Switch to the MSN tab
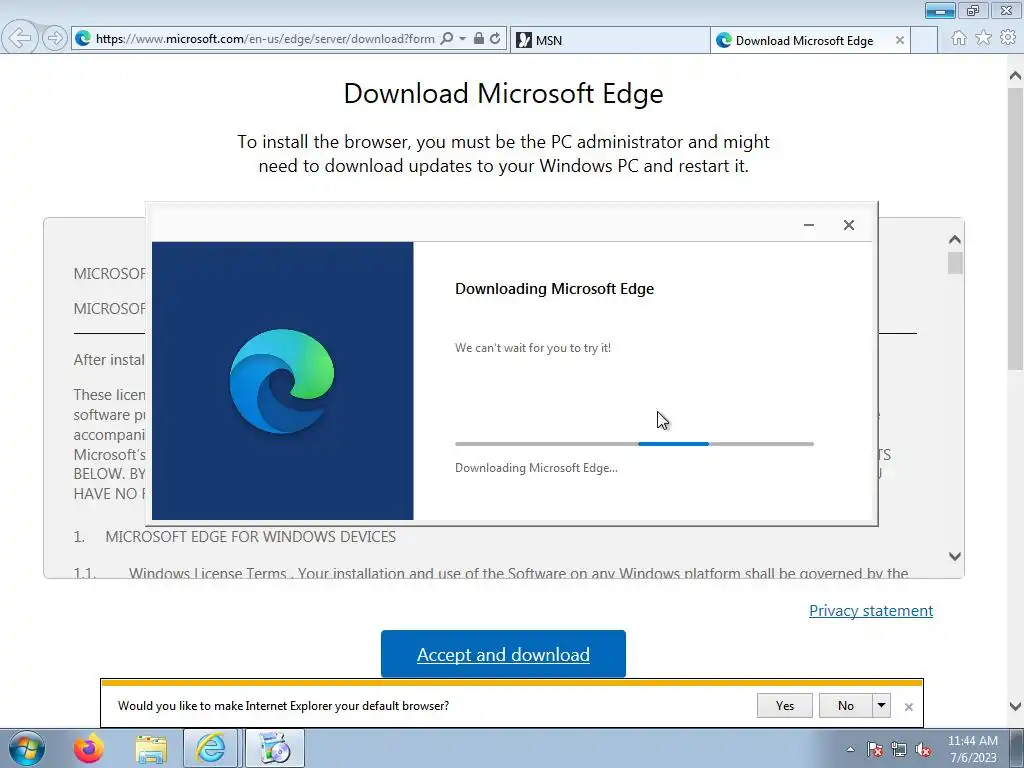Image resolution: width=1024 pixels, height=768 pixels. tap(609, 40)
